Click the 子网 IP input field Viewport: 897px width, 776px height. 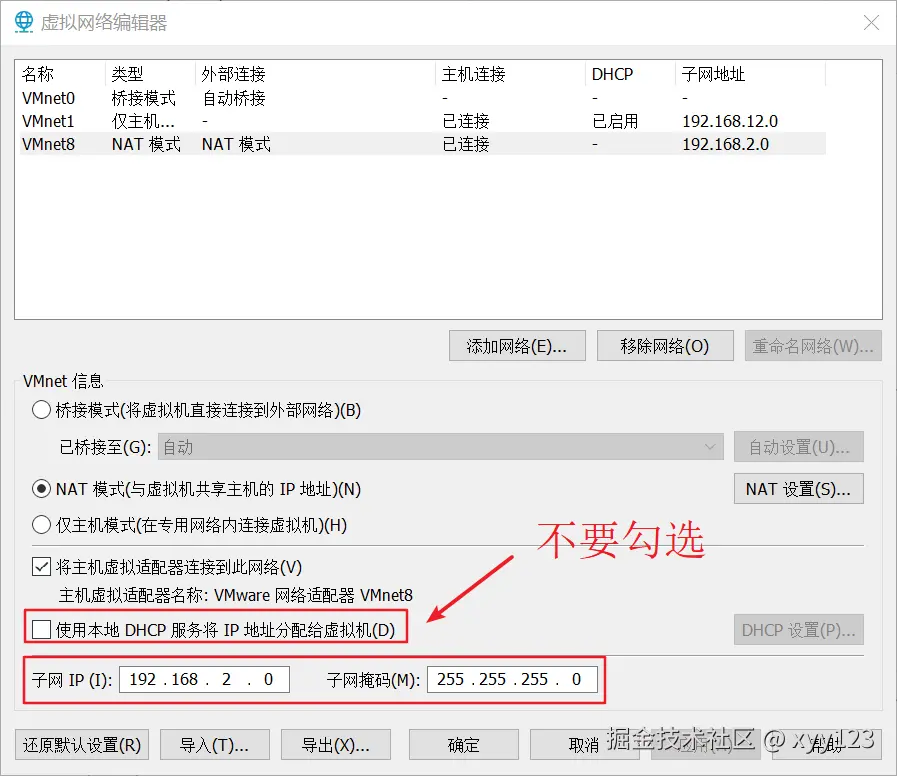tap(204, 679)
